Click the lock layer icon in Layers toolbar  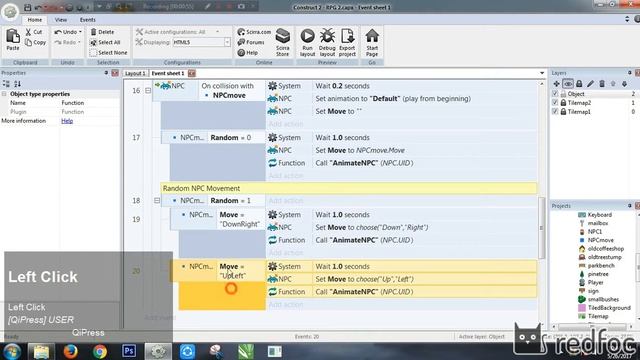click(579, 84)
